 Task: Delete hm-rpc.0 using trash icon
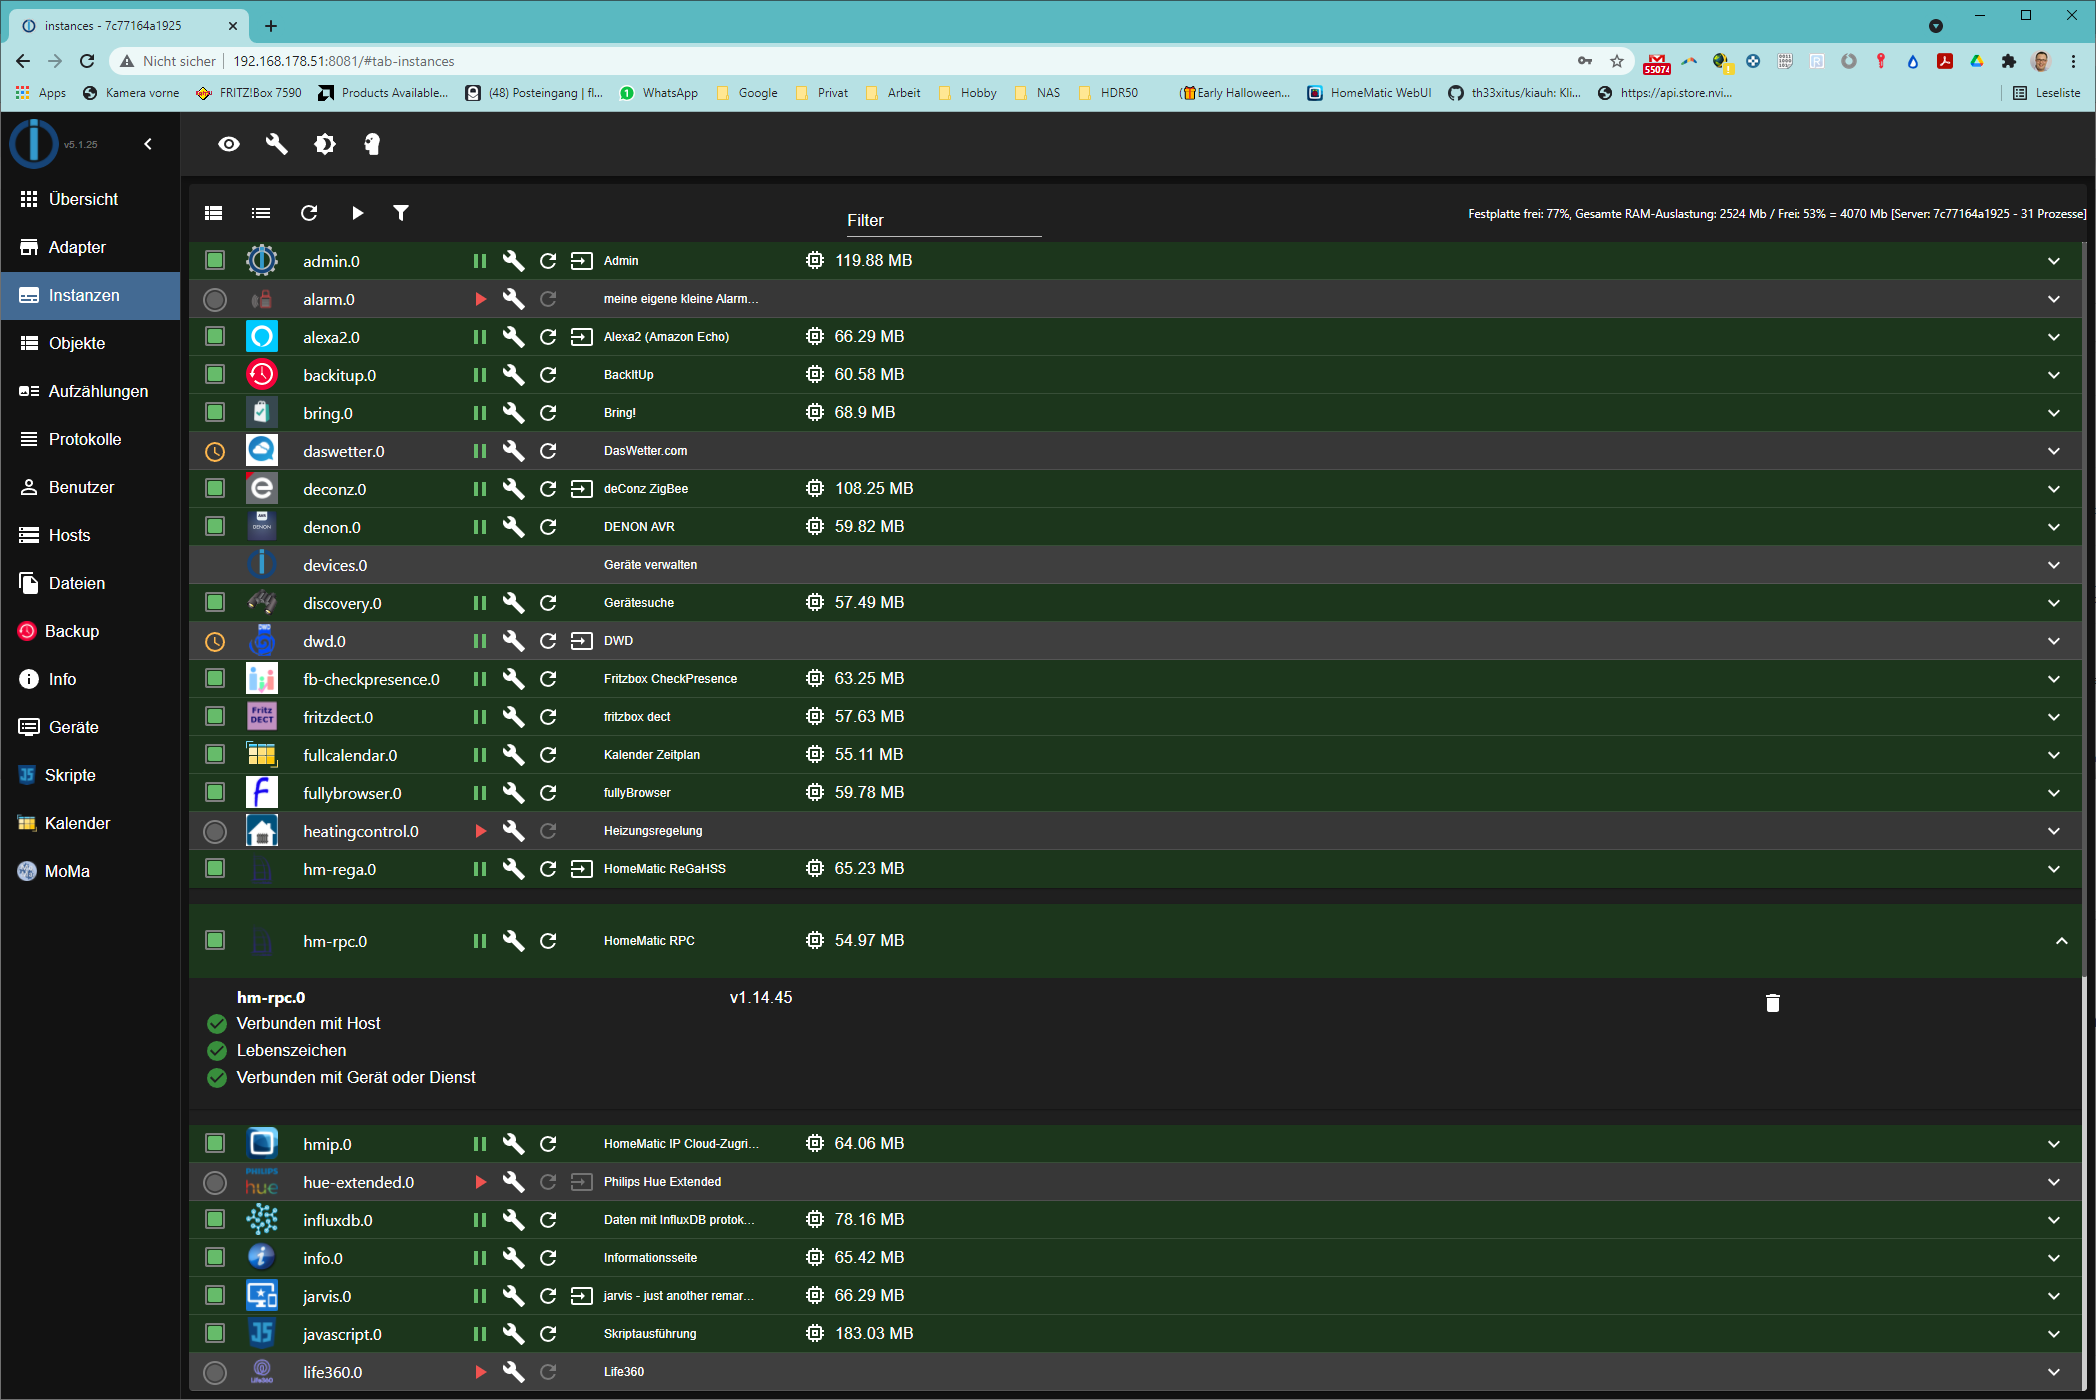coord(1772,1003)
